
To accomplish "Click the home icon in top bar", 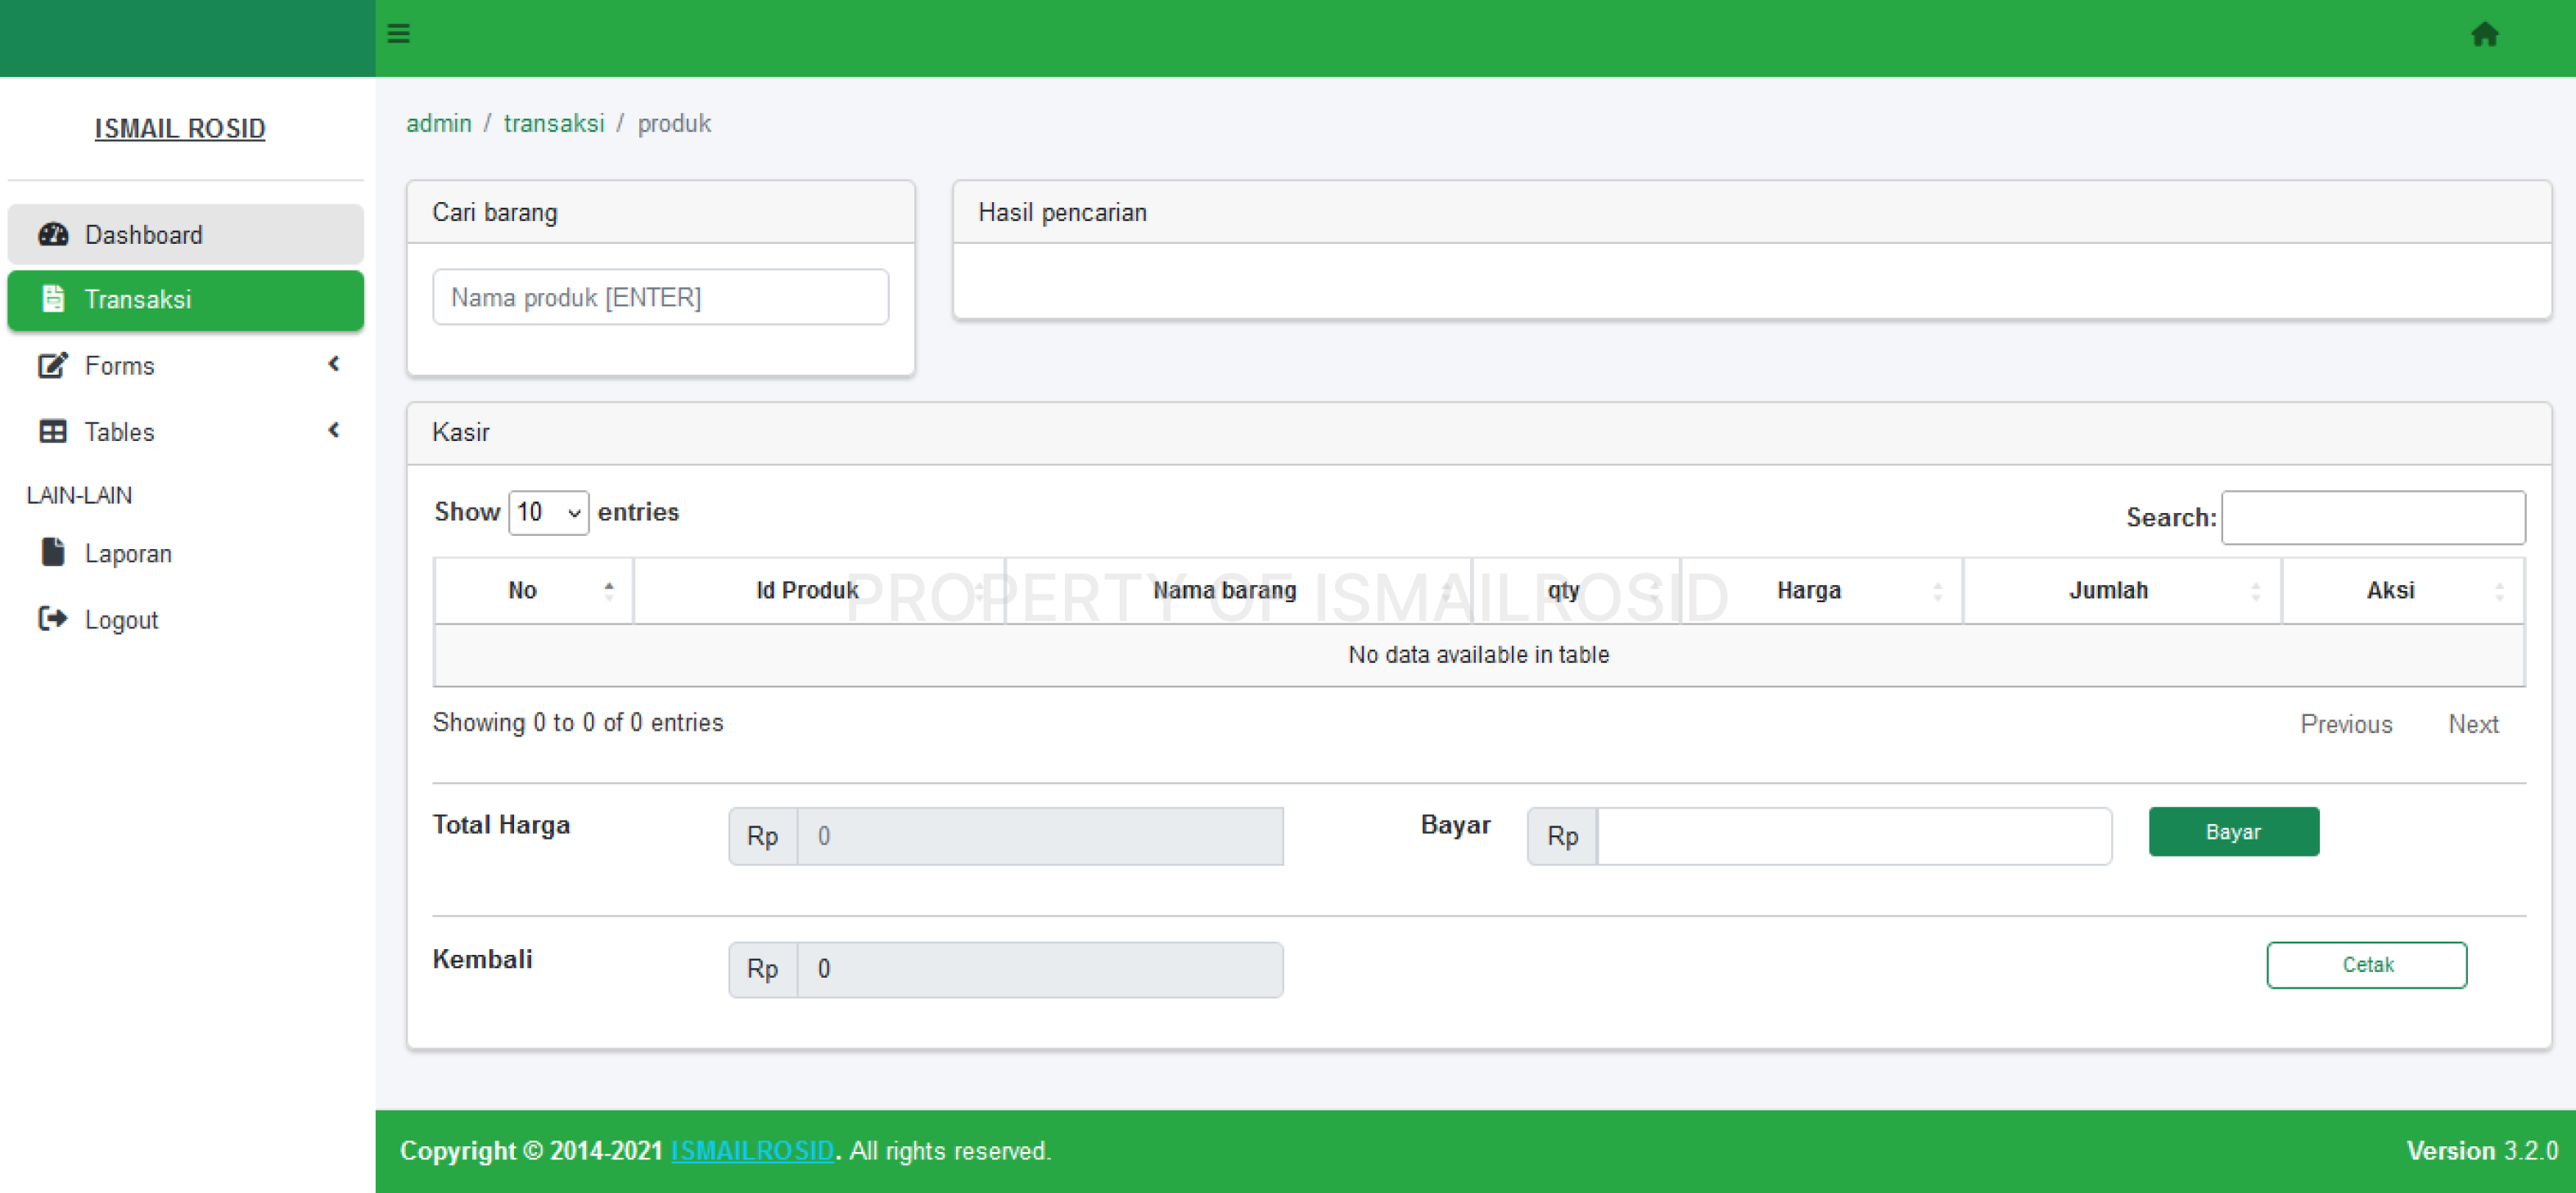I will [x=2484, y=35].
